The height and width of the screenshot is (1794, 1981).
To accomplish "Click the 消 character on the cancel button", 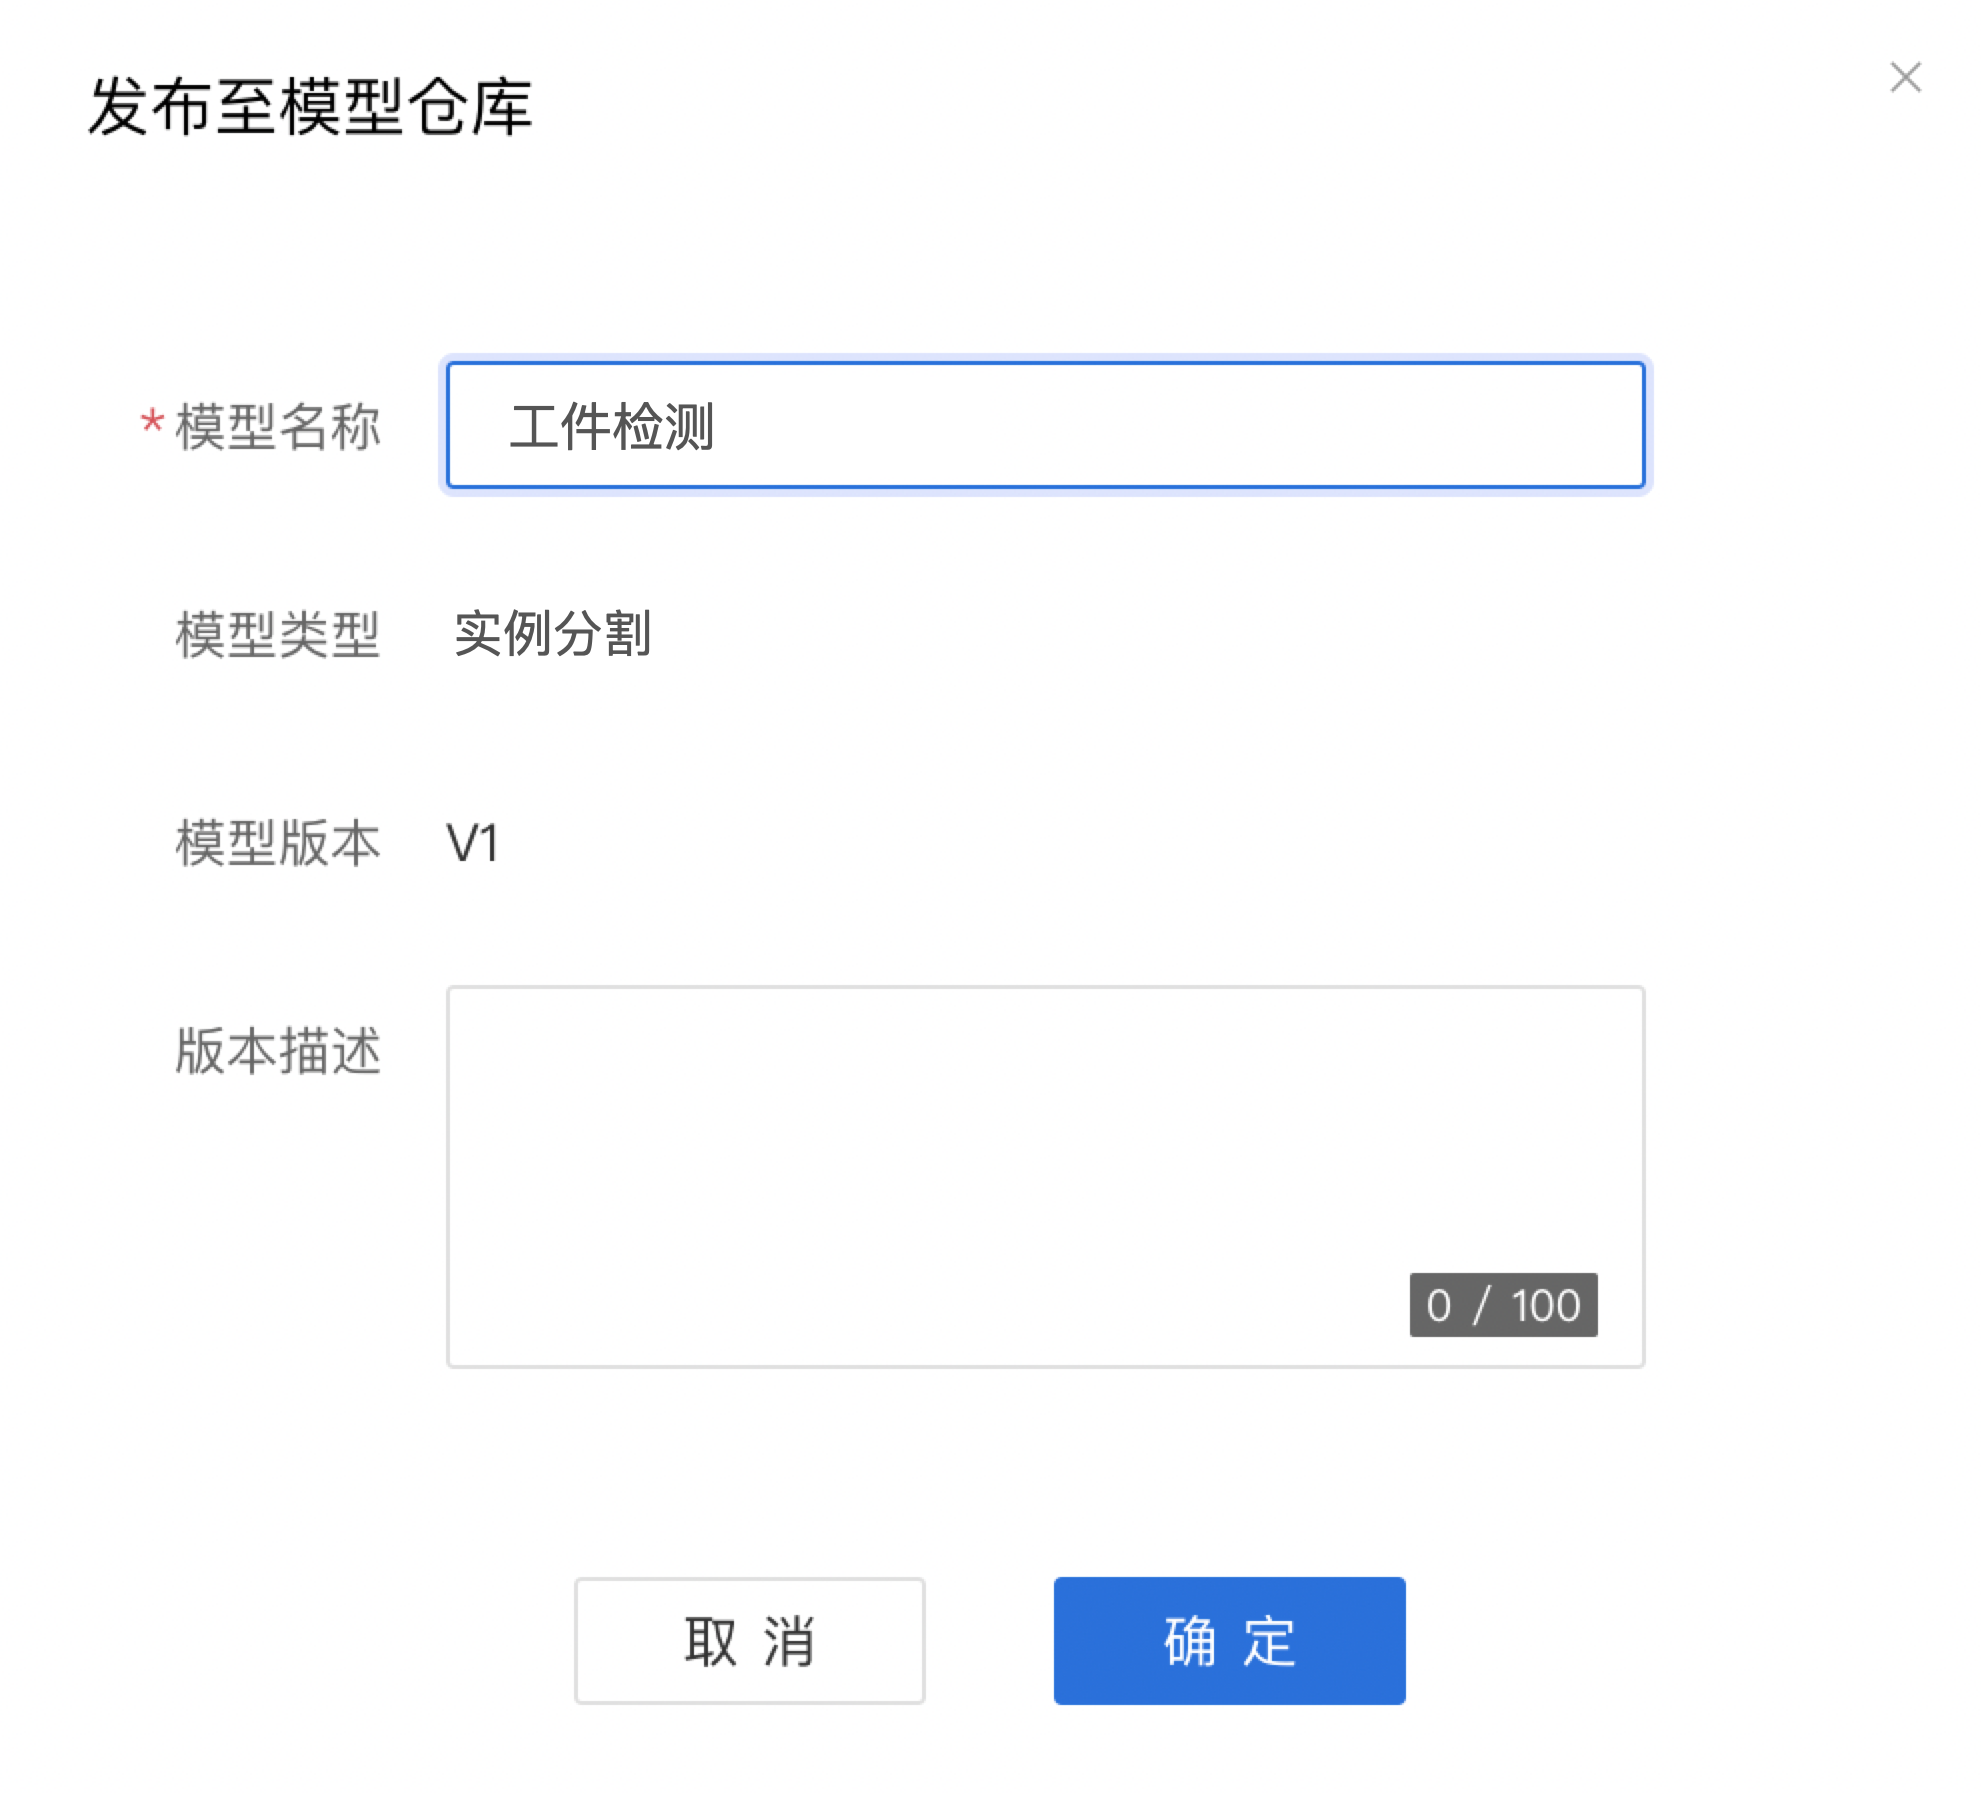I will 789,1641.
